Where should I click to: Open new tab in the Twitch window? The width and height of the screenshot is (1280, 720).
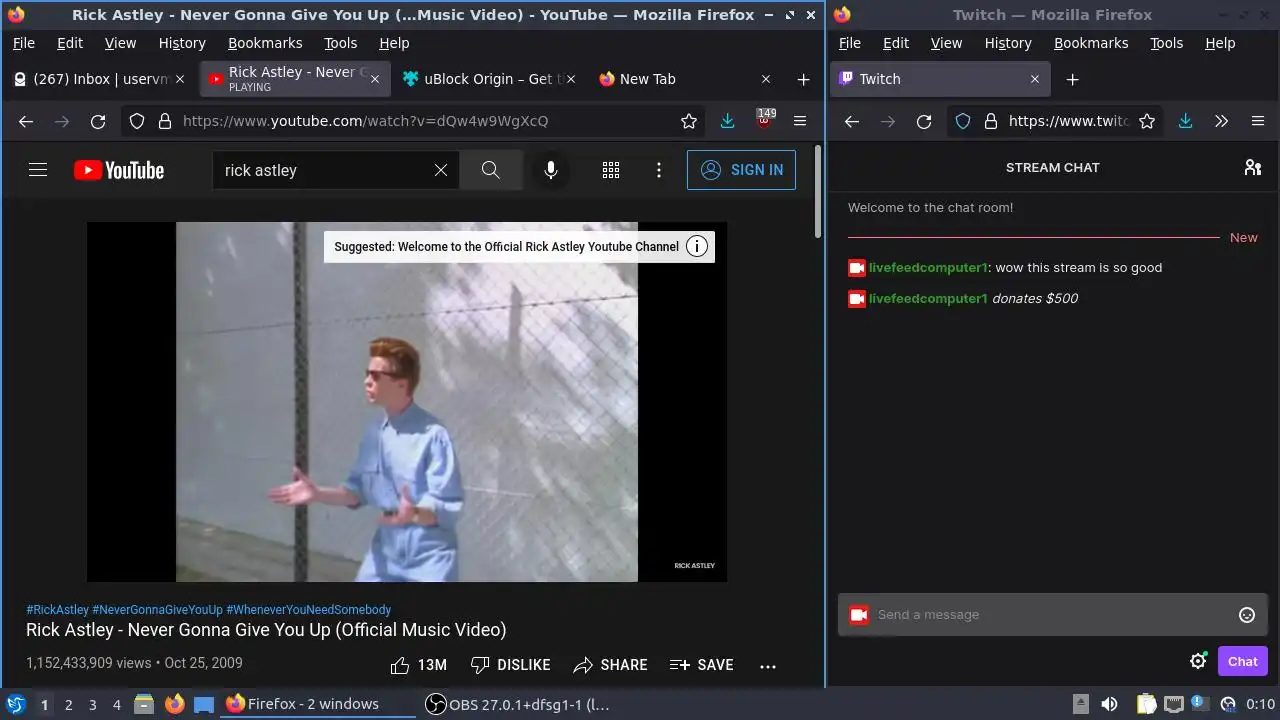click(x=1072, y=79)
